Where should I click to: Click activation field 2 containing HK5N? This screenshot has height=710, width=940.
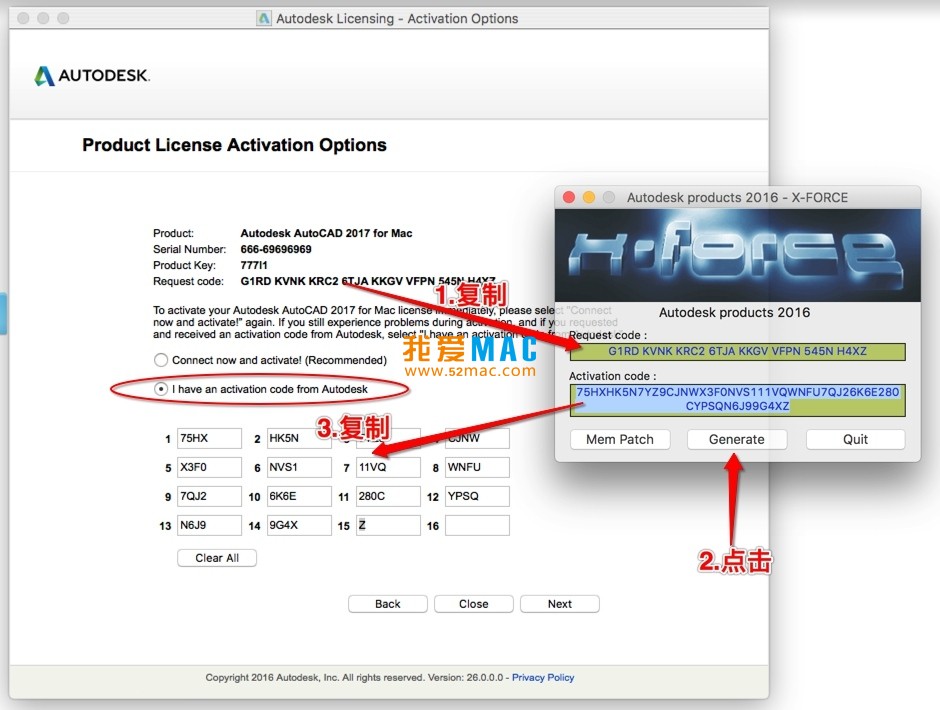point(299,438)
